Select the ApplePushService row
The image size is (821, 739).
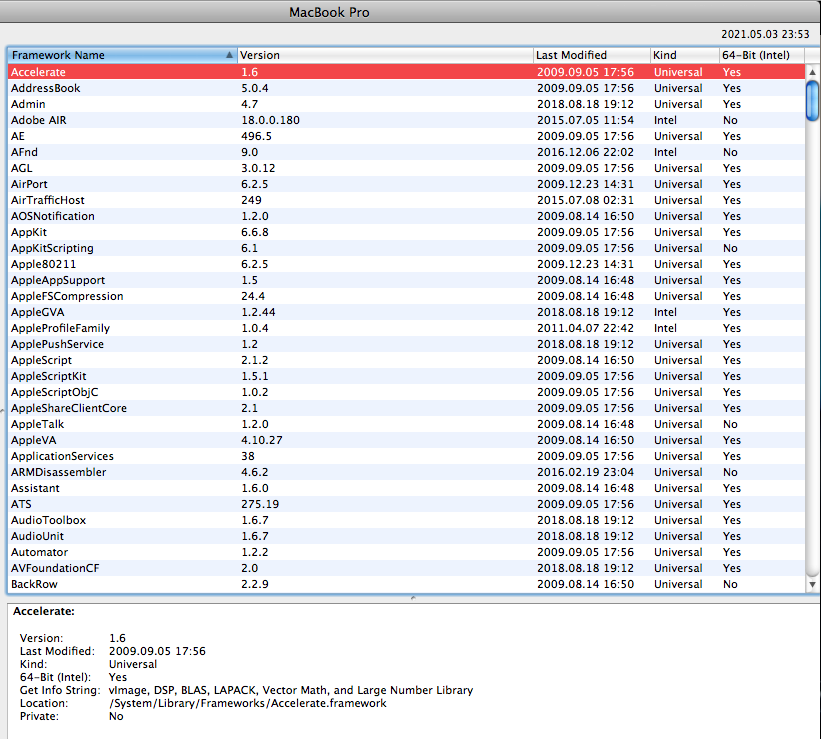click(x=406, y=344)
